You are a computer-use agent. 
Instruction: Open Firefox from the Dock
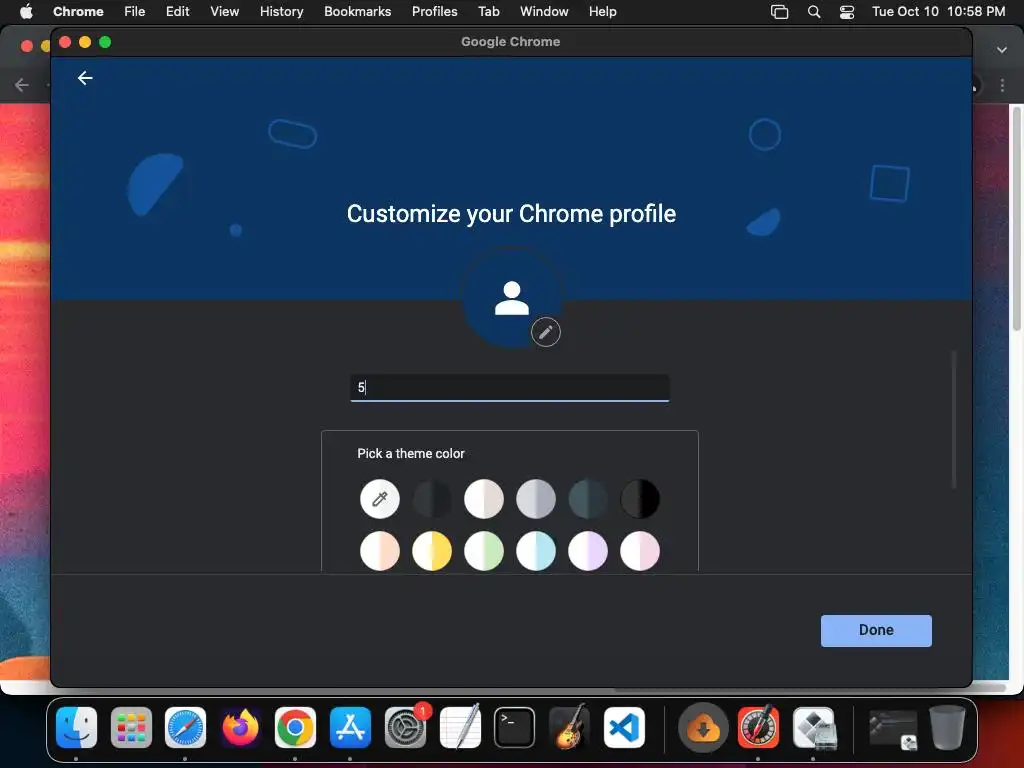pos(240,728)
